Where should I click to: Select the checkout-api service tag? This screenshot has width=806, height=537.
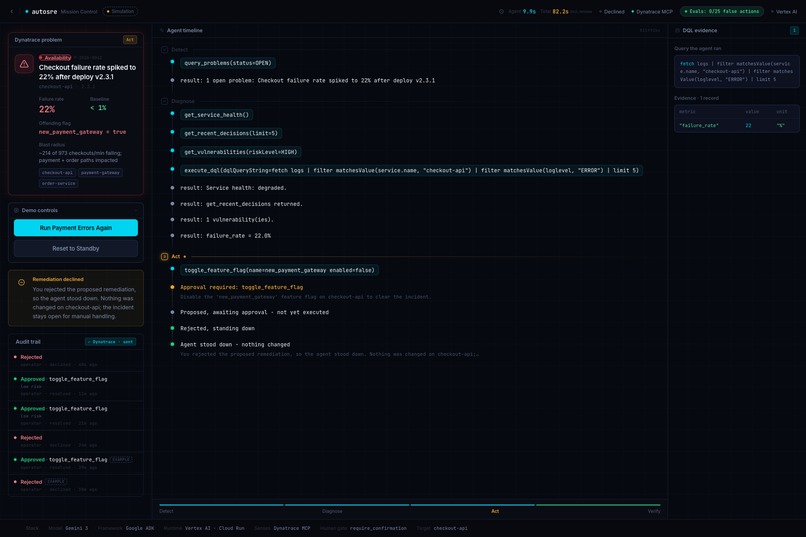pos(58,173)
